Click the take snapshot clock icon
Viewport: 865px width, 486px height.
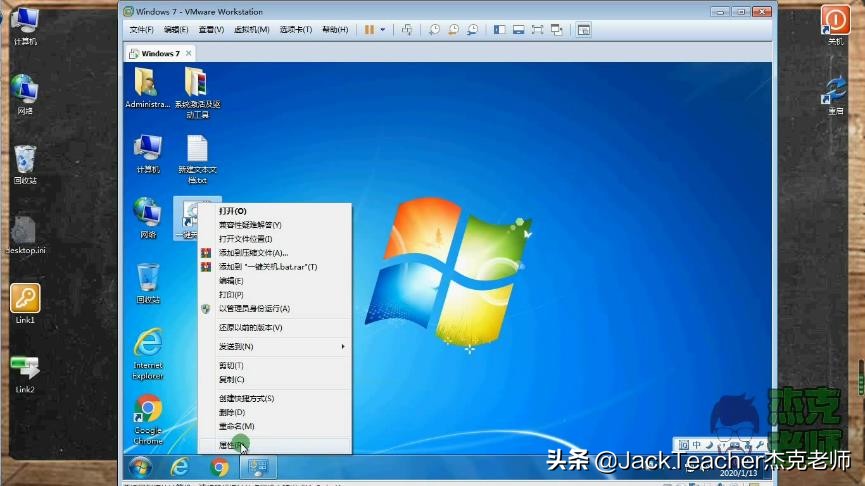435,30
